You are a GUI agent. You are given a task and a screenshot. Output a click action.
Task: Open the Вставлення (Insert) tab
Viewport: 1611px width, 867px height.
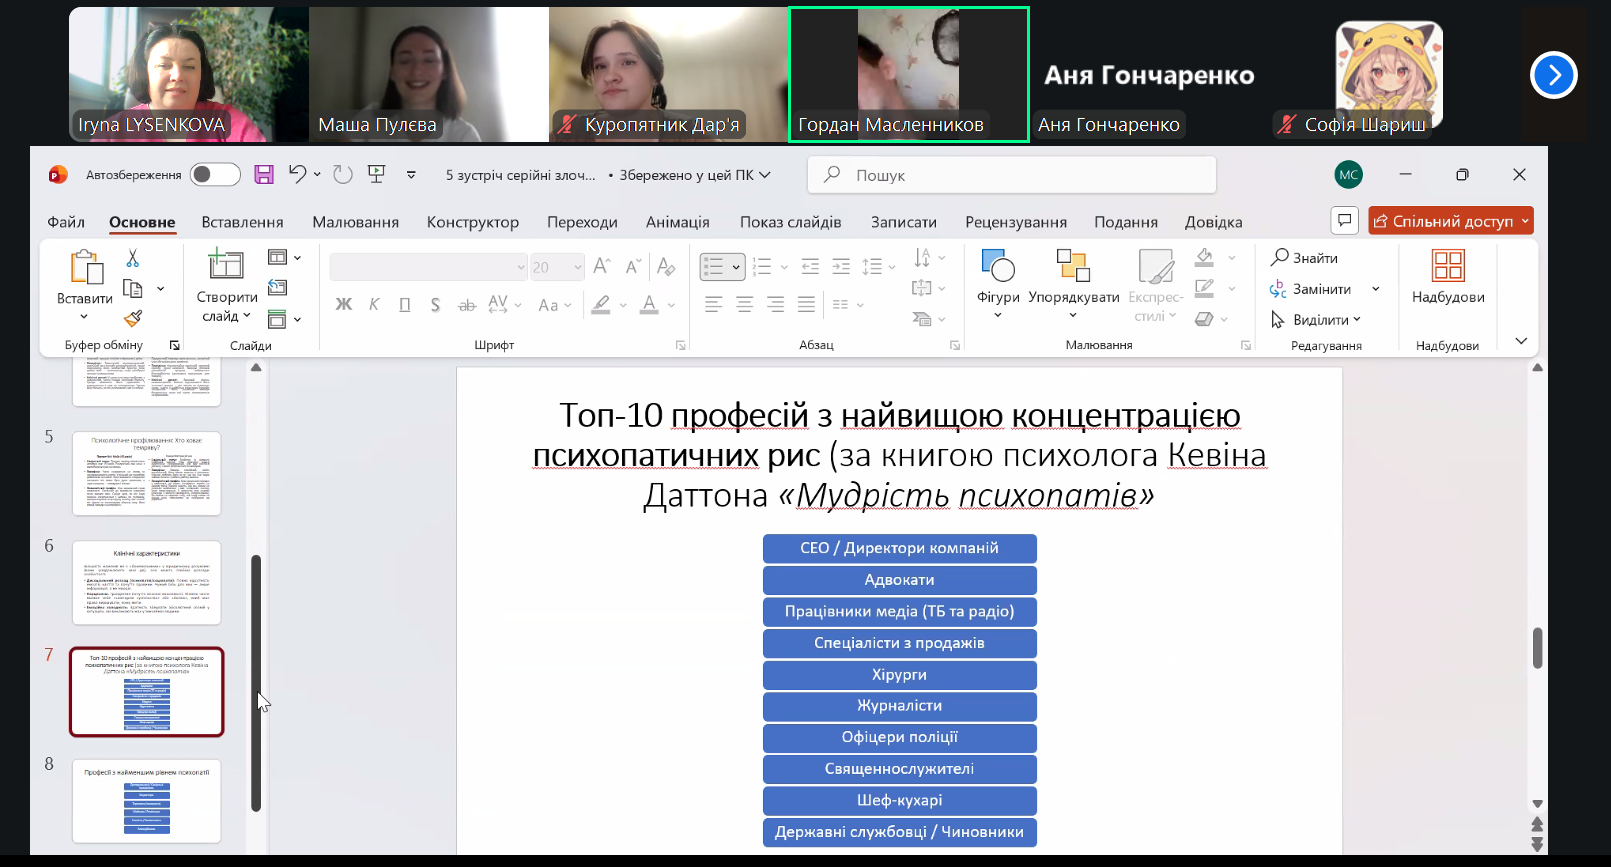tap(242, 222)
